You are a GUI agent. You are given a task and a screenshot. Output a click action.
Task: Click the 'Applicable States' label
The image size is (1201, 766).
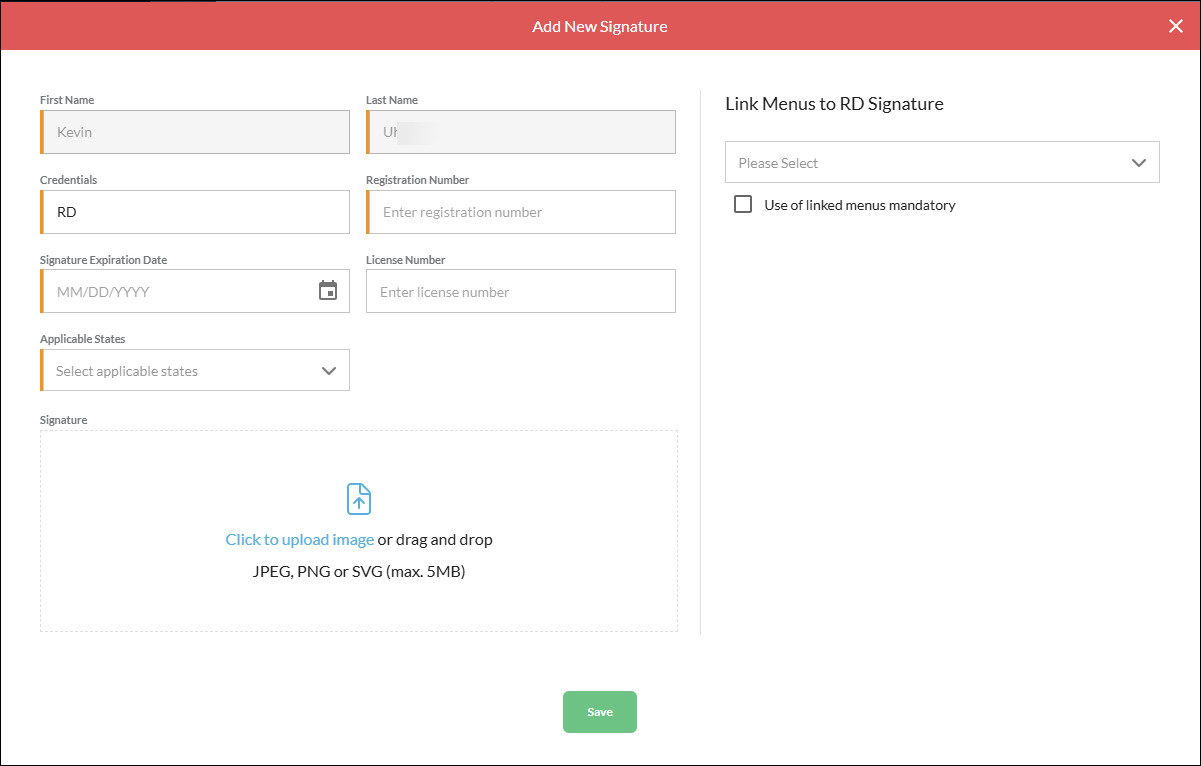pos(83,339)
